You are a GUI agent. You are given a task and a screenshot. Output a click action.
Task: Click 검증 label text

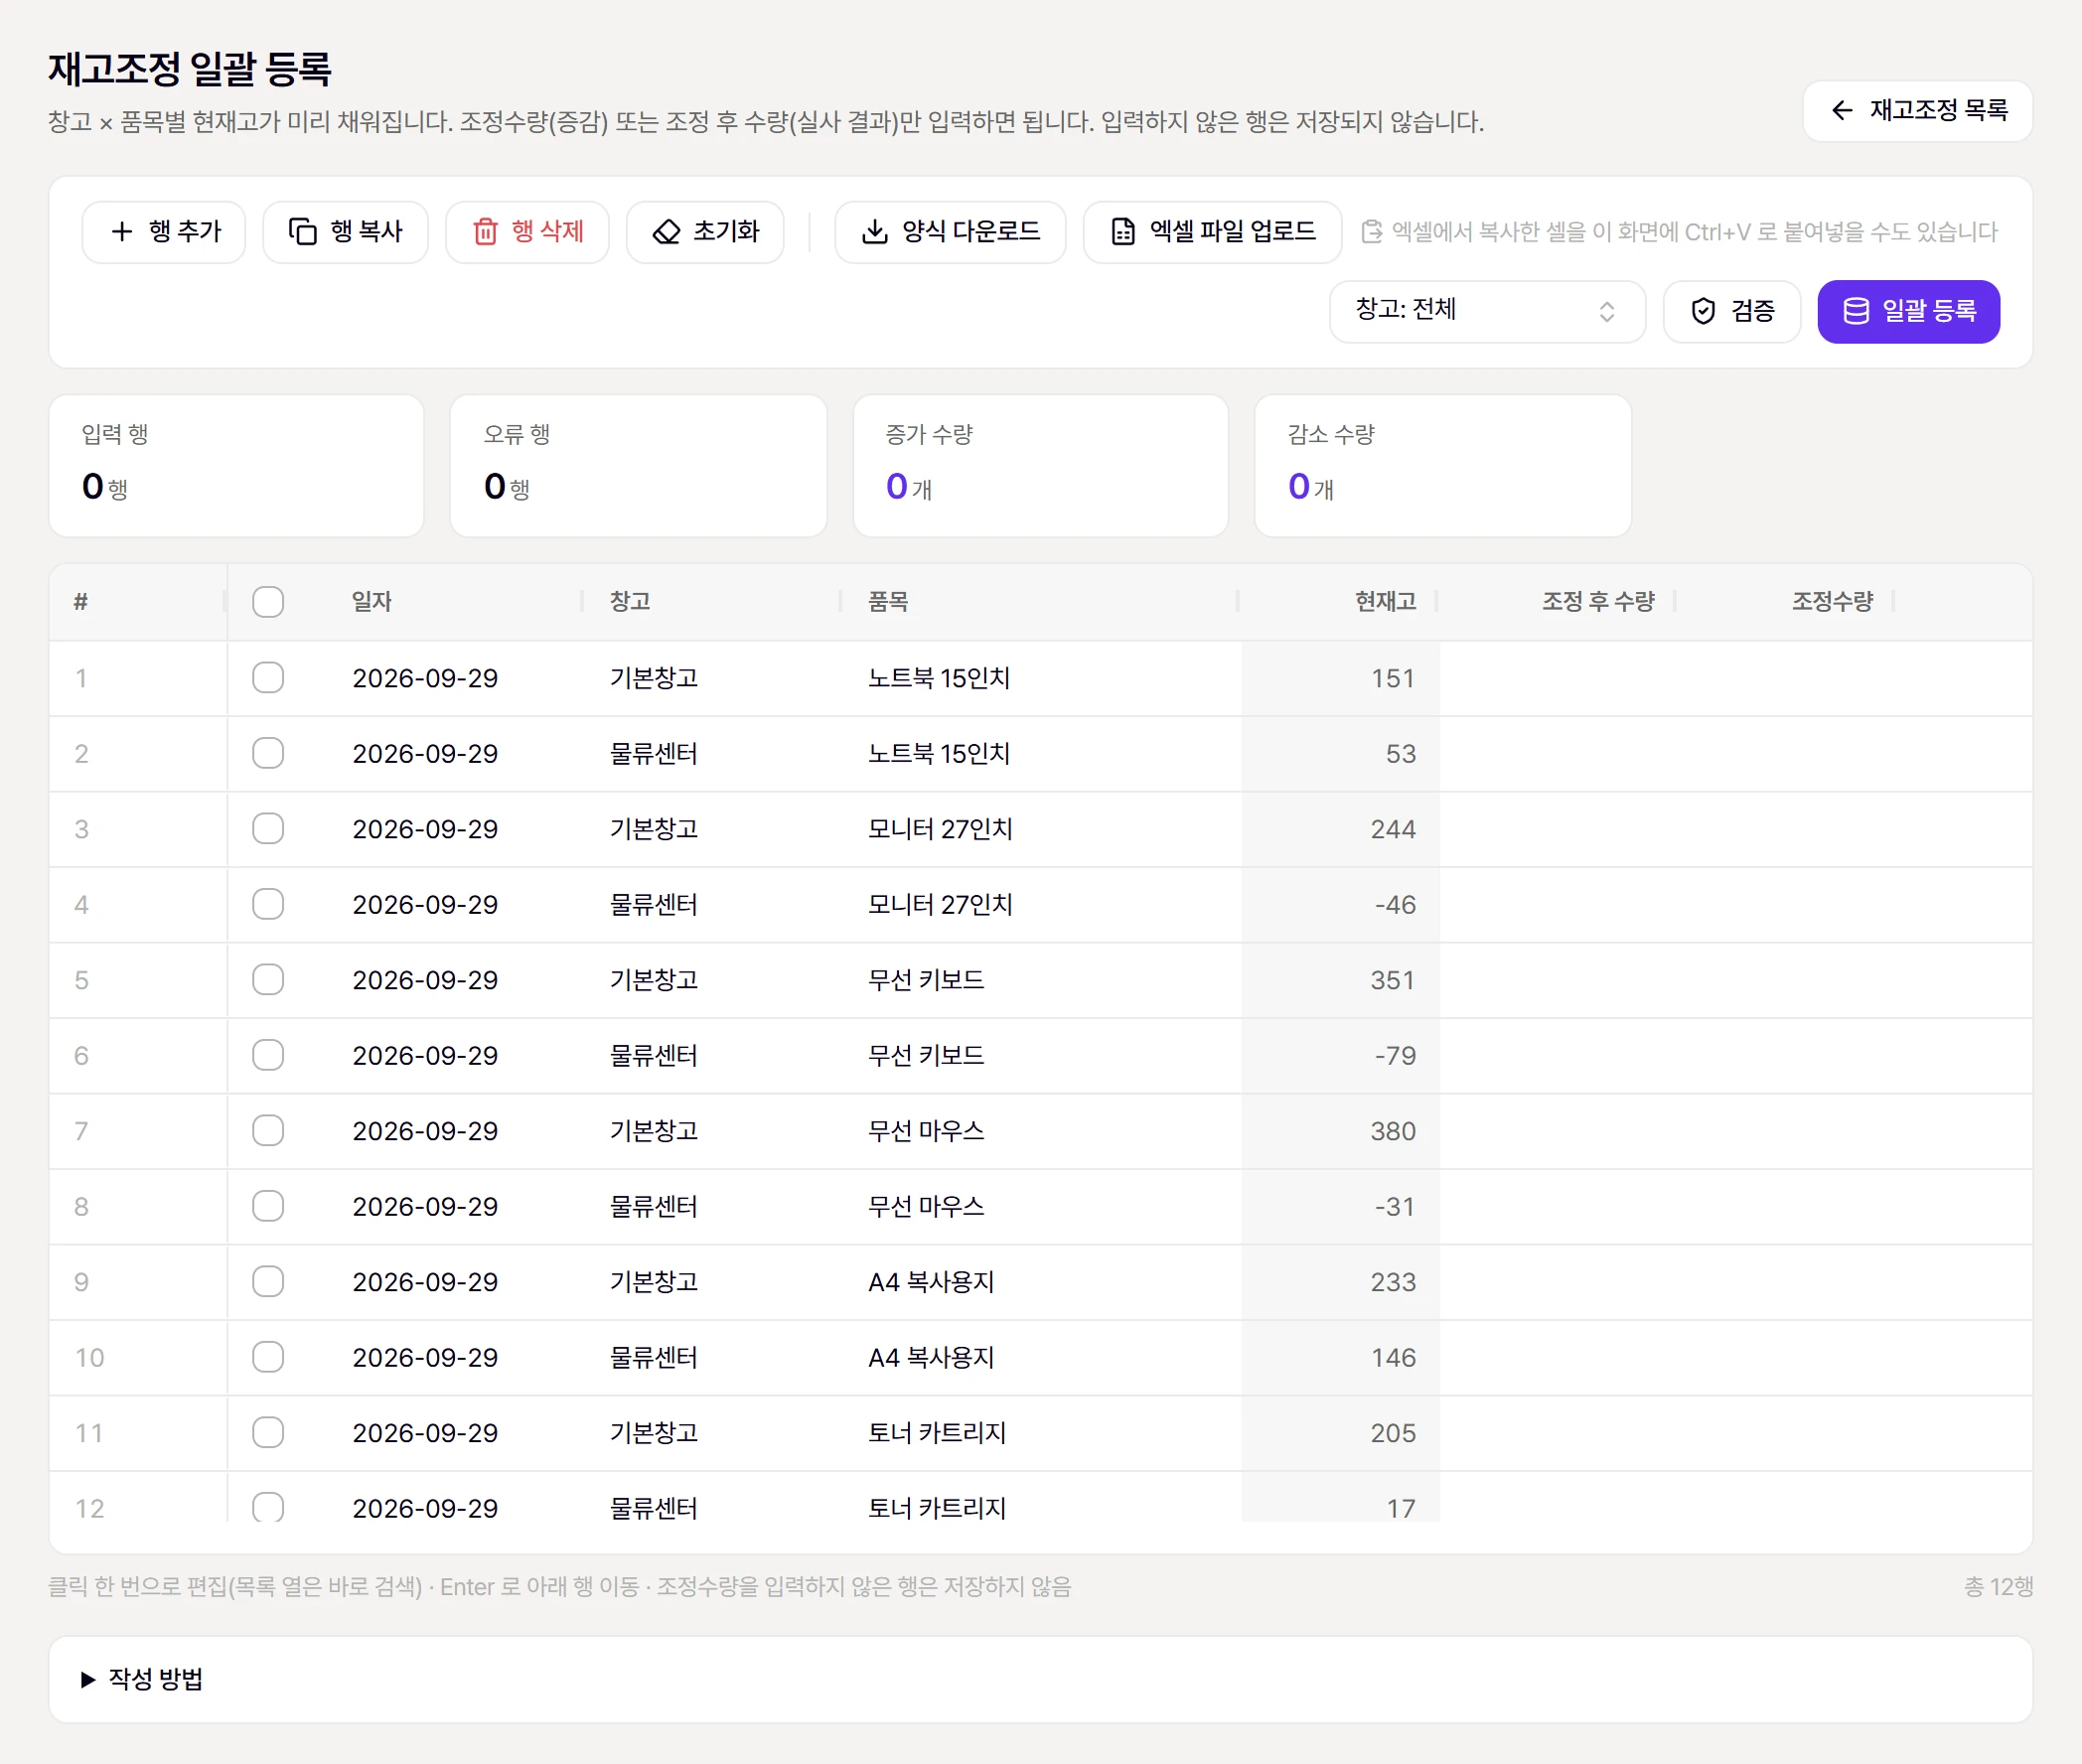coord(1753,311)
